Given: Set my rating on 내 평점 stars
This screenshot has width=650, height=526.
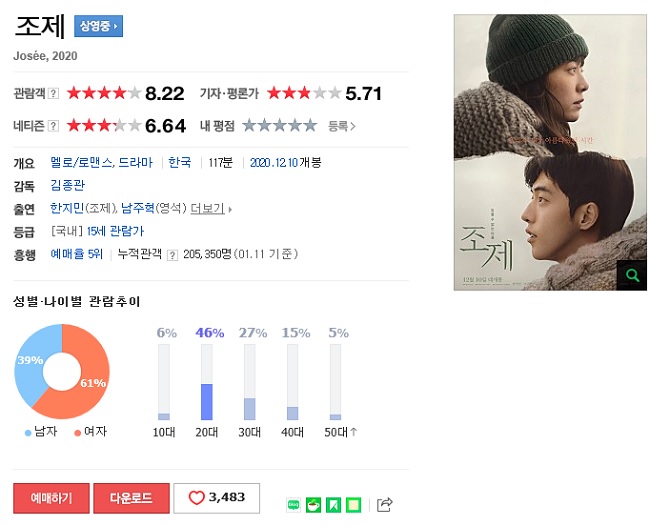Looking at the screenshot, I should coord(280,125).
